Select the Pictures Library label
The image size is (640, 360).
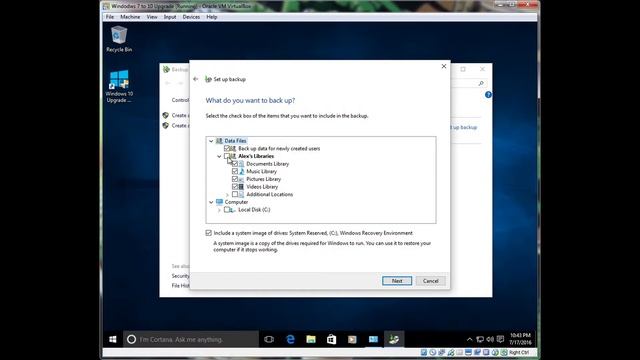click(x=264, y=179)
